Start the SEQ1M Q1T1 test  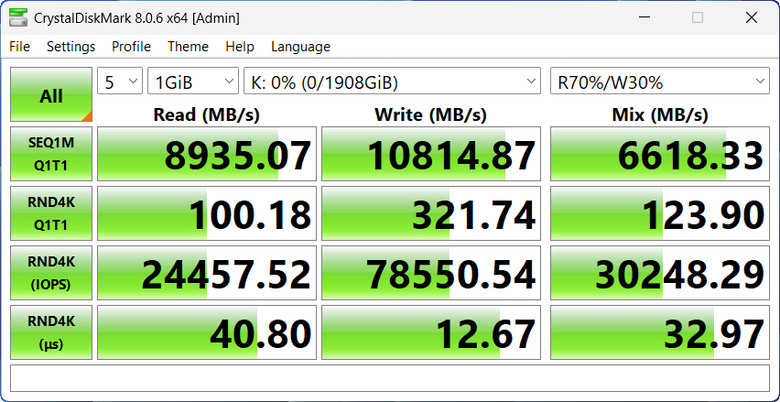51,154
